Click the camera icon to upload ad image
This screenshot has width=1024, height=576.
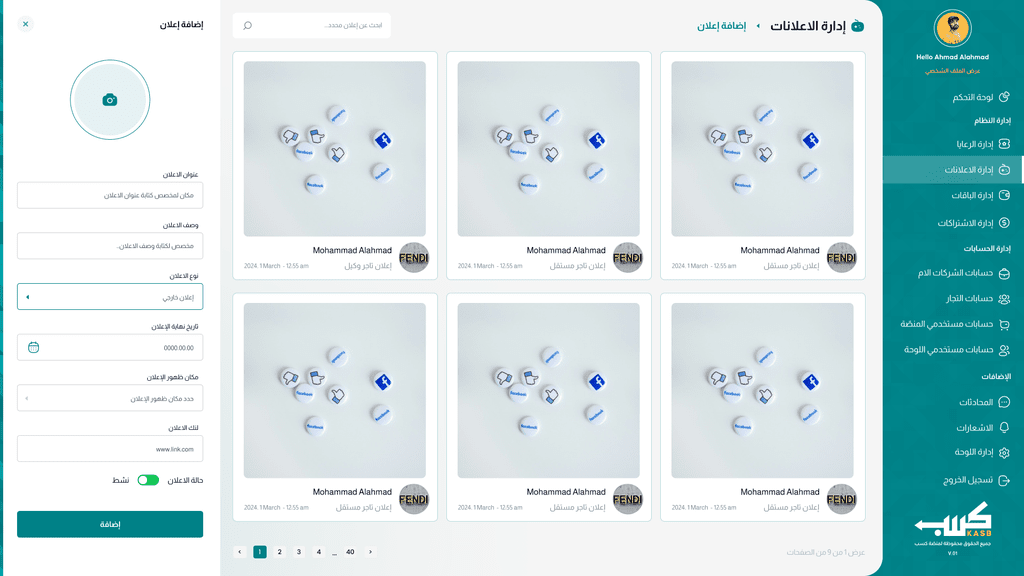click(x=110, y=100)
